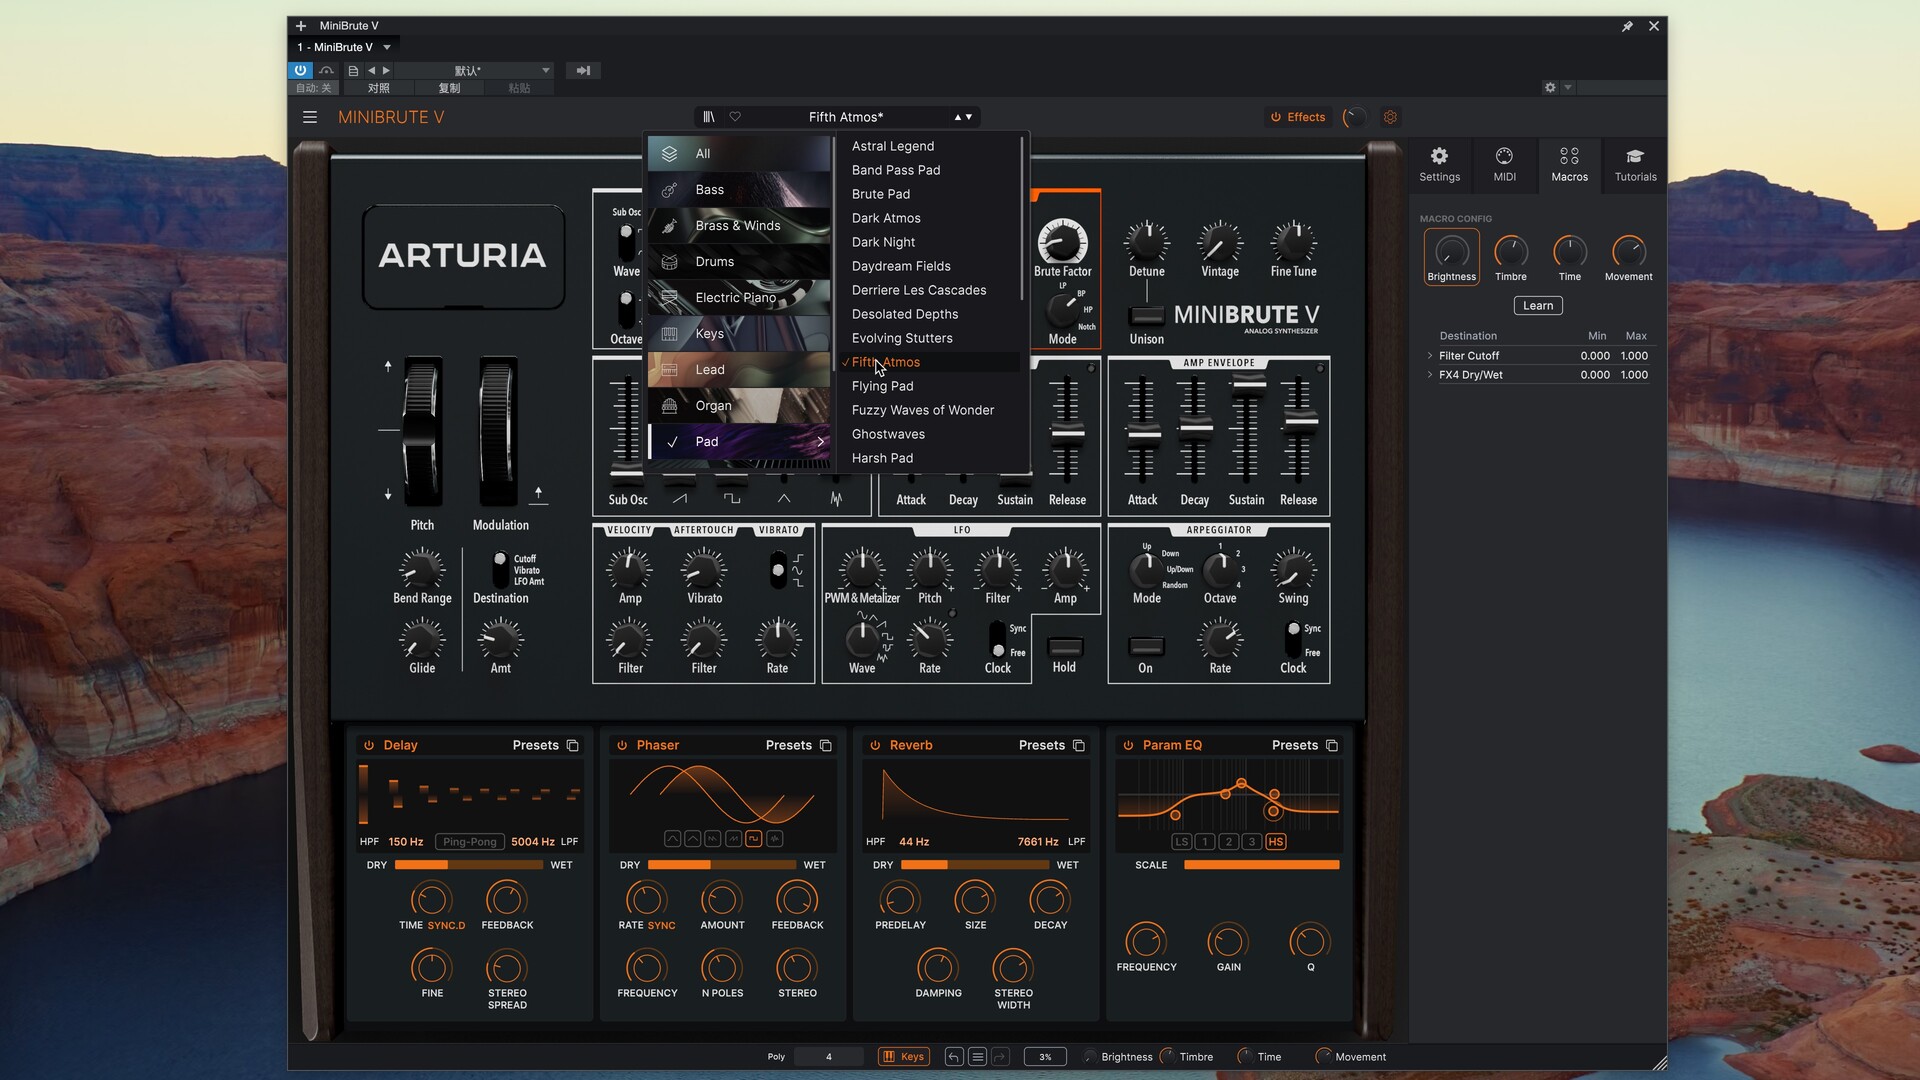Click the side-chain arrow icon in host bar
Screen dimensions: 1920x1080
point(583,70)
